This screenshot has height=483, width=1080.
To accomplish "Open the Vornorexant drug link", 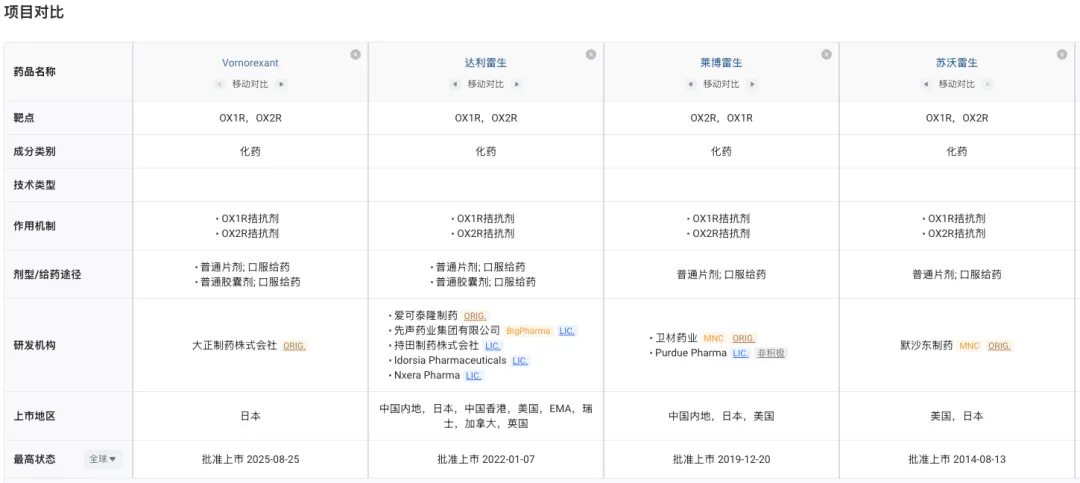I will pos(250,63).
